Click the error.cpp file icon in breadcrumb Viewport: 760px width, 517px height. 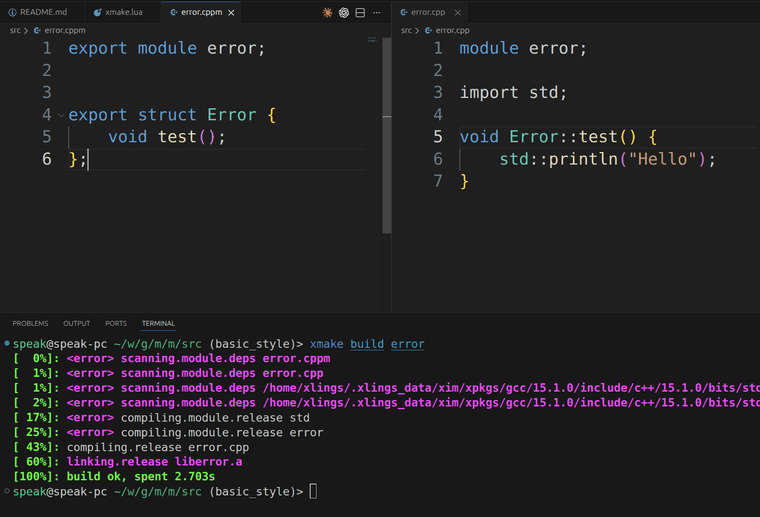pos(429,30)
